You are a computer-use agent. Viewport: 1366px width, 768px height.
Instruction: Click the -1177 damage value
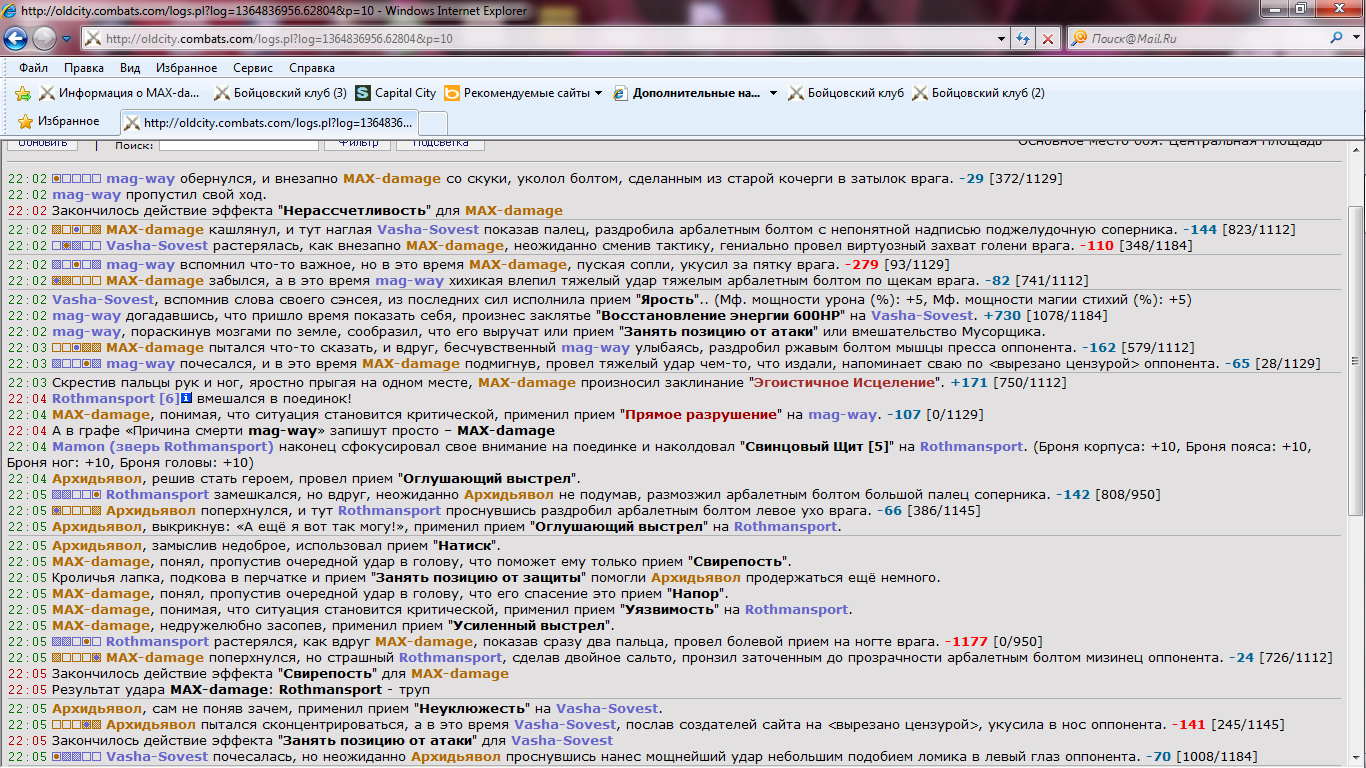point(964,641)
